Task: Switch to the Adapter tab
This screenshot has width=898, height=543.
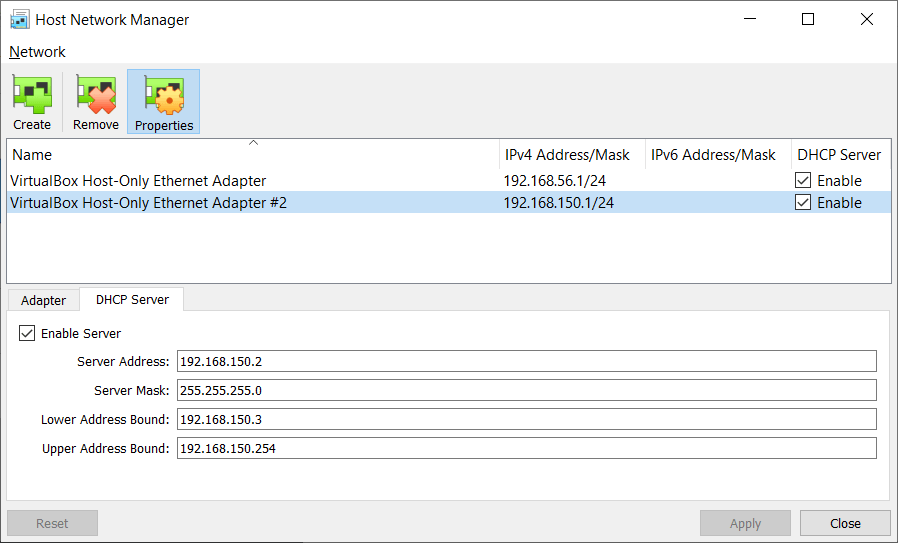Action: pos(44,300)
